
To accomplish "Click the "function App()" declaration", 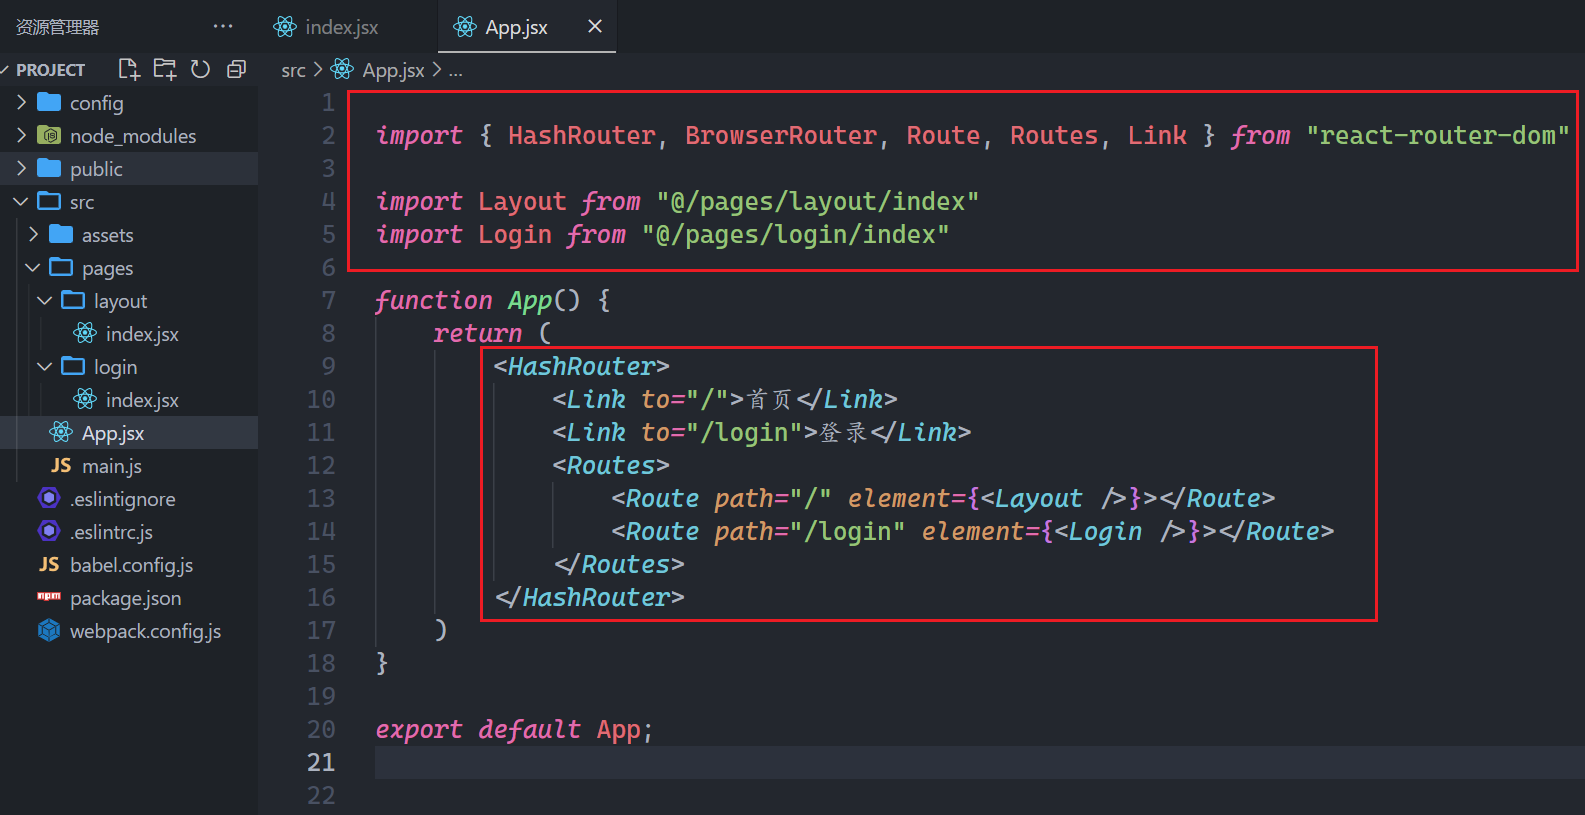I will (477, 301).
